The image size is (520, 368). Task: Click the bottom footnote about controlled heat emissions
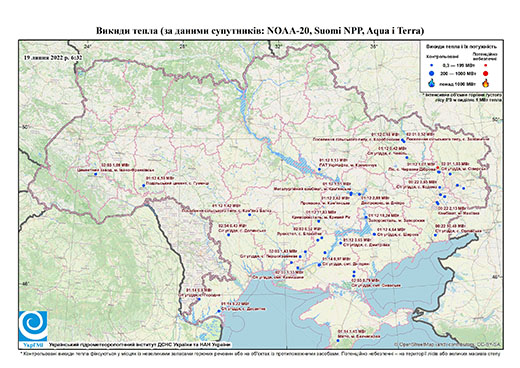click(x=260, y=353)
